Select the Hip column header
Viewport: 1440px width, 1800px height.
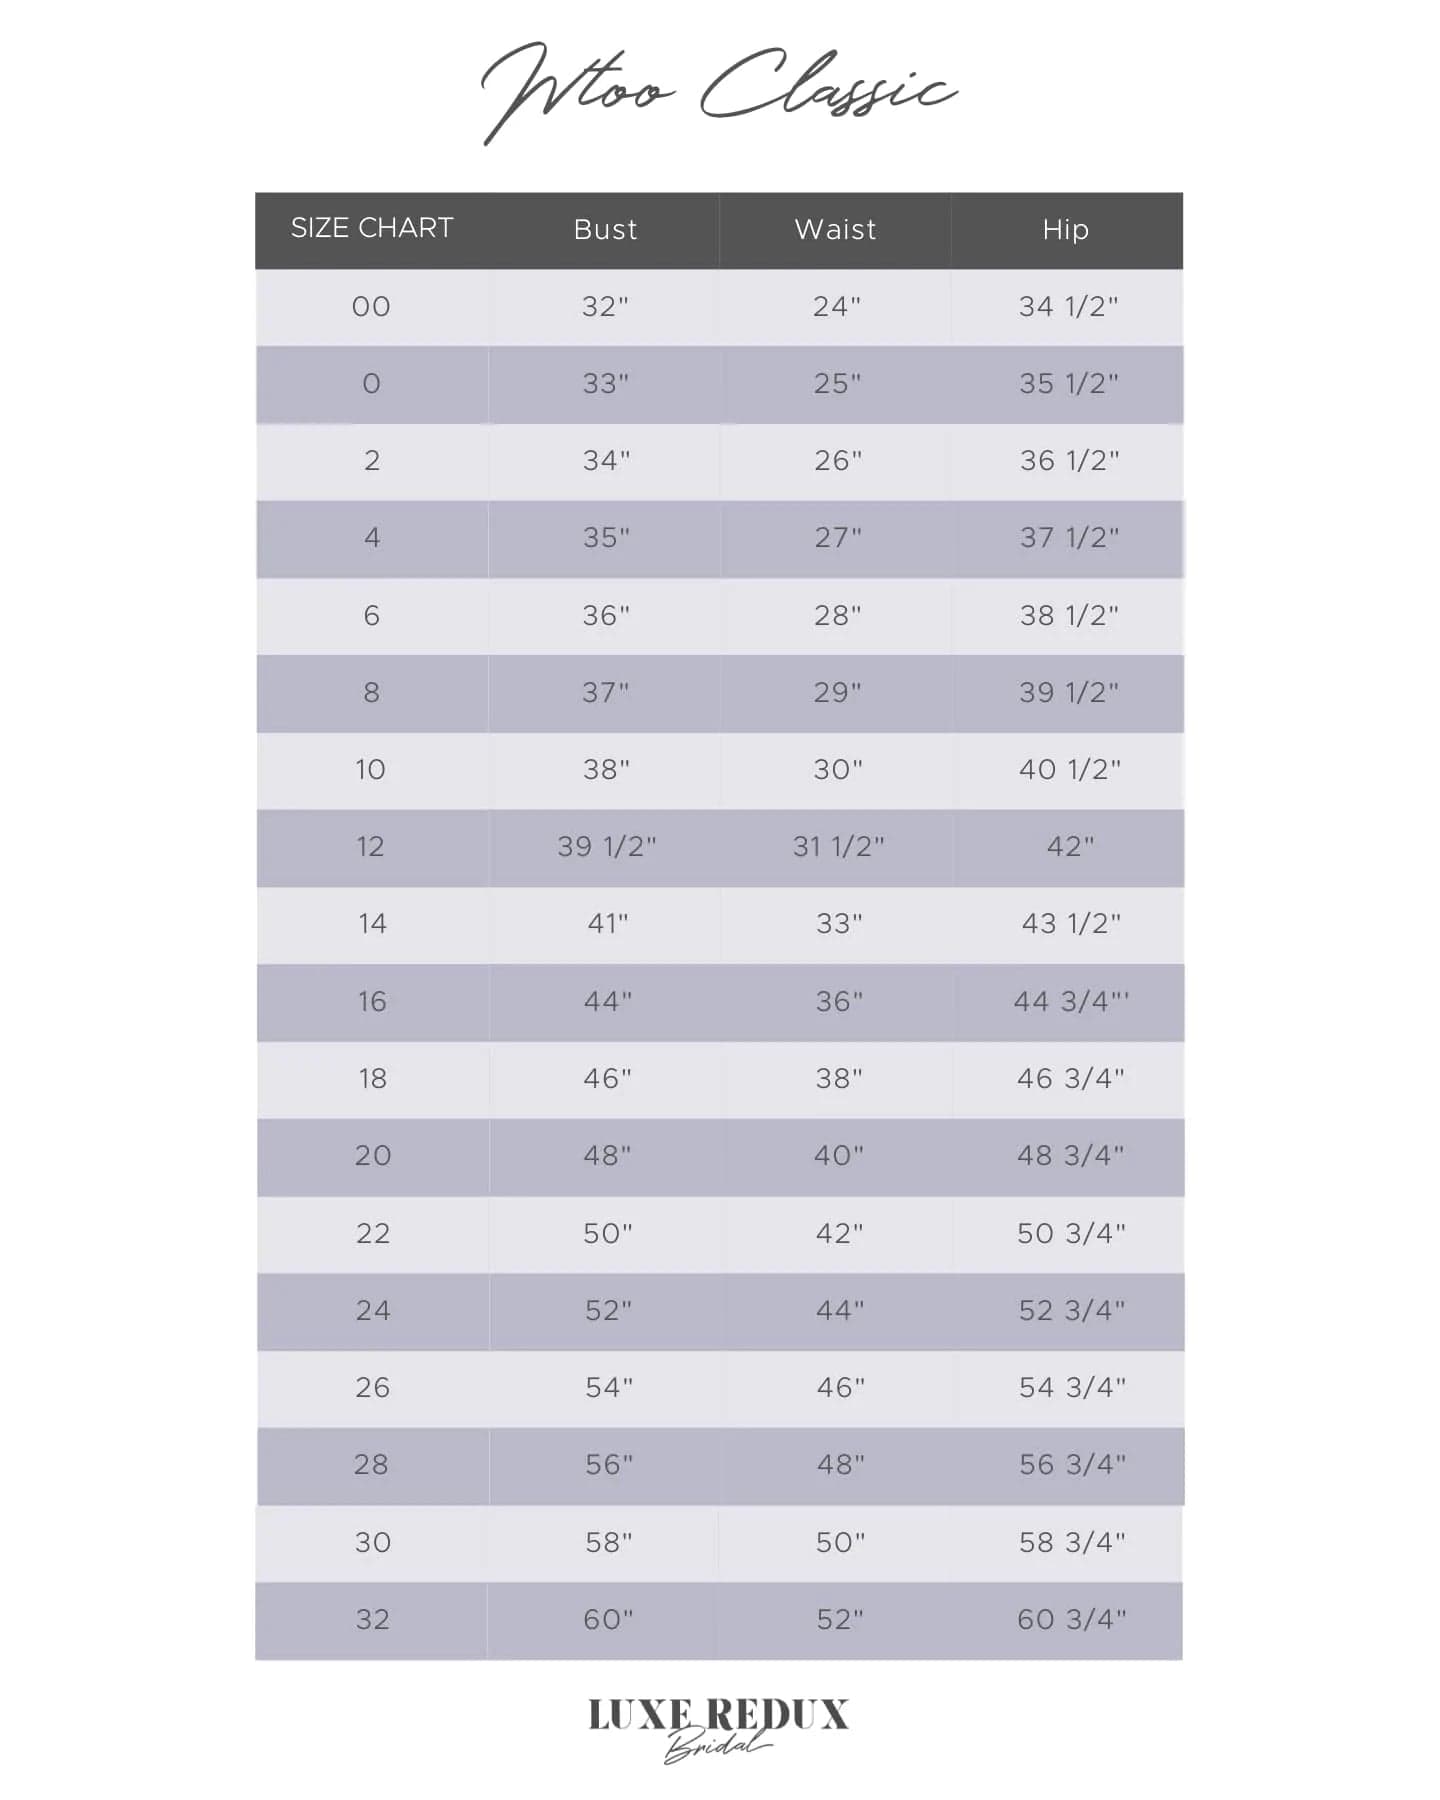click(x=1066, y=230)
